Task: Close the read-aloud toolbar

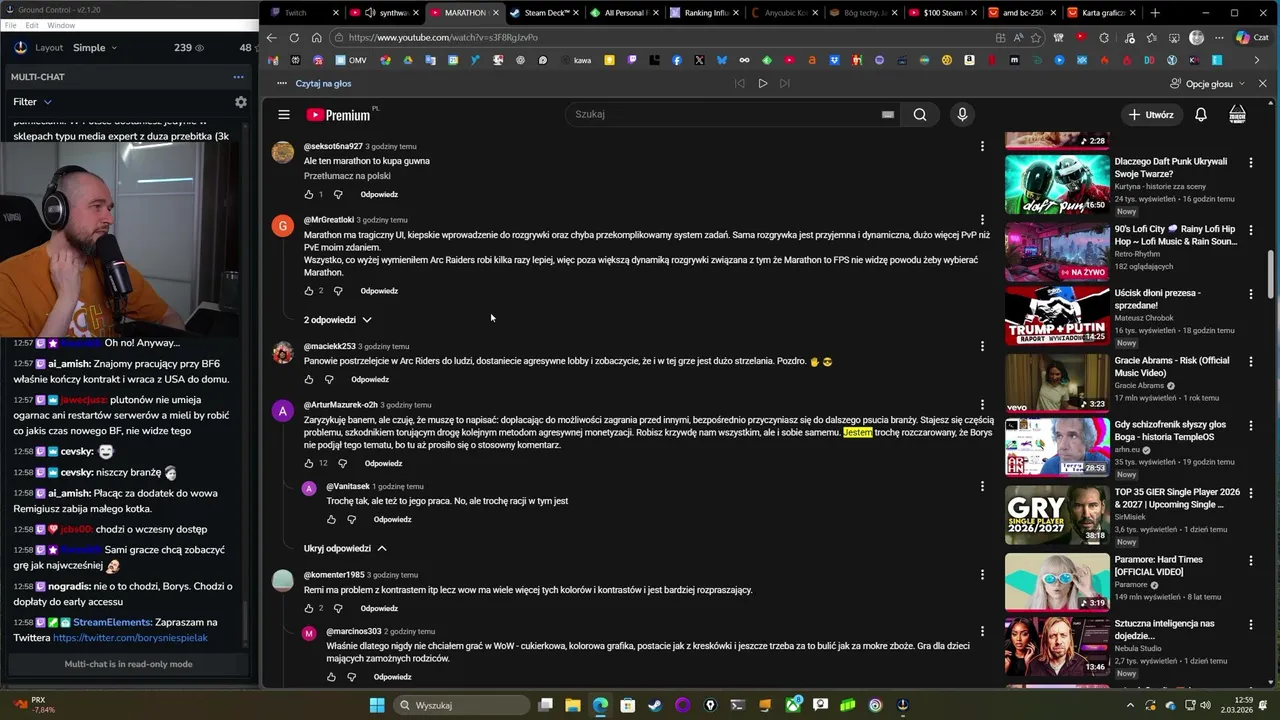Action: pos(1262,84)
